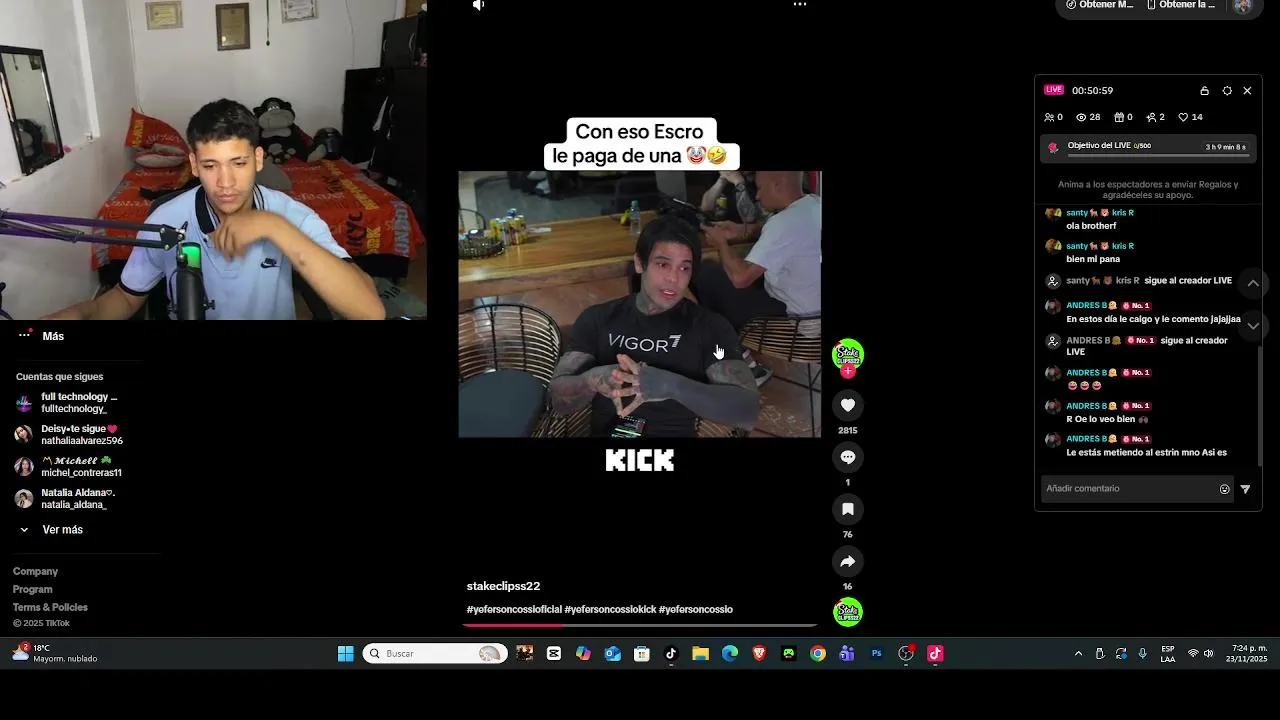Expand the Program footer section

point(33,589)
